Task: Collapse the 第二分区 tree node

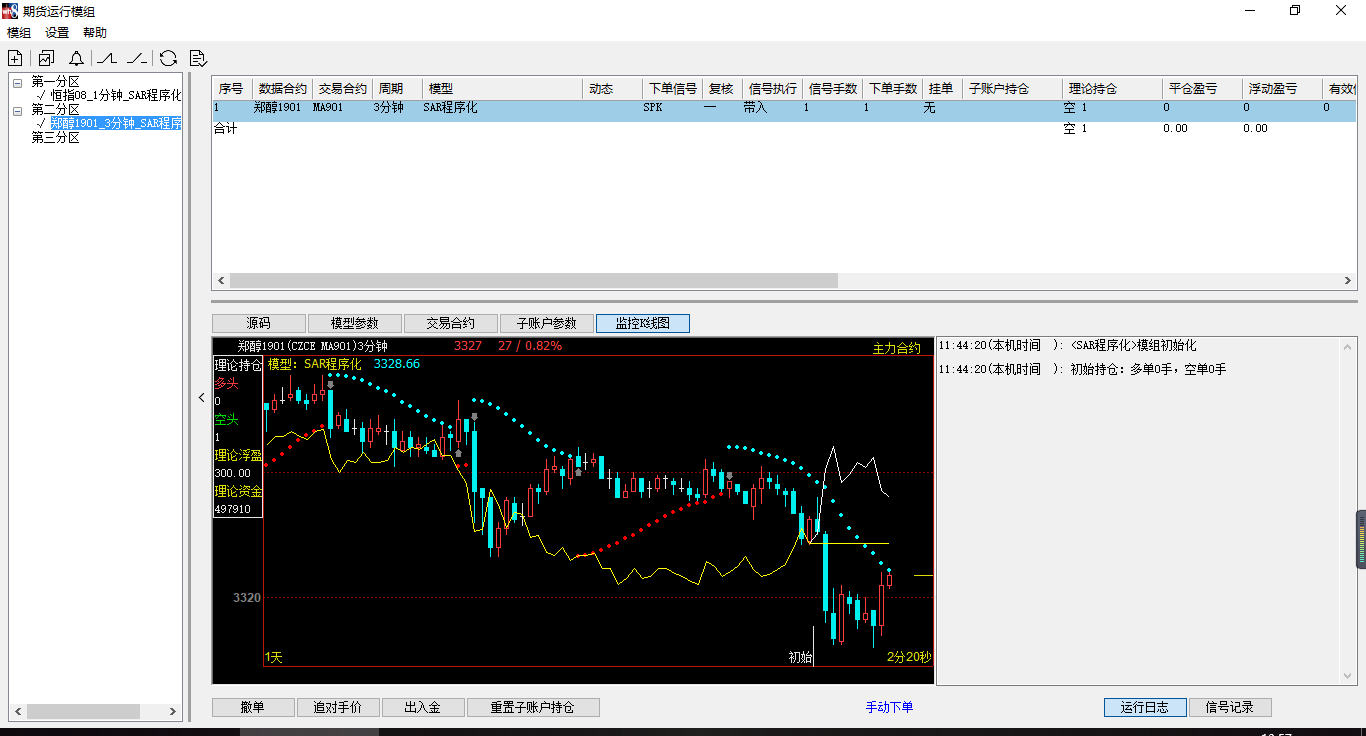Action: (x=18, y=110)
